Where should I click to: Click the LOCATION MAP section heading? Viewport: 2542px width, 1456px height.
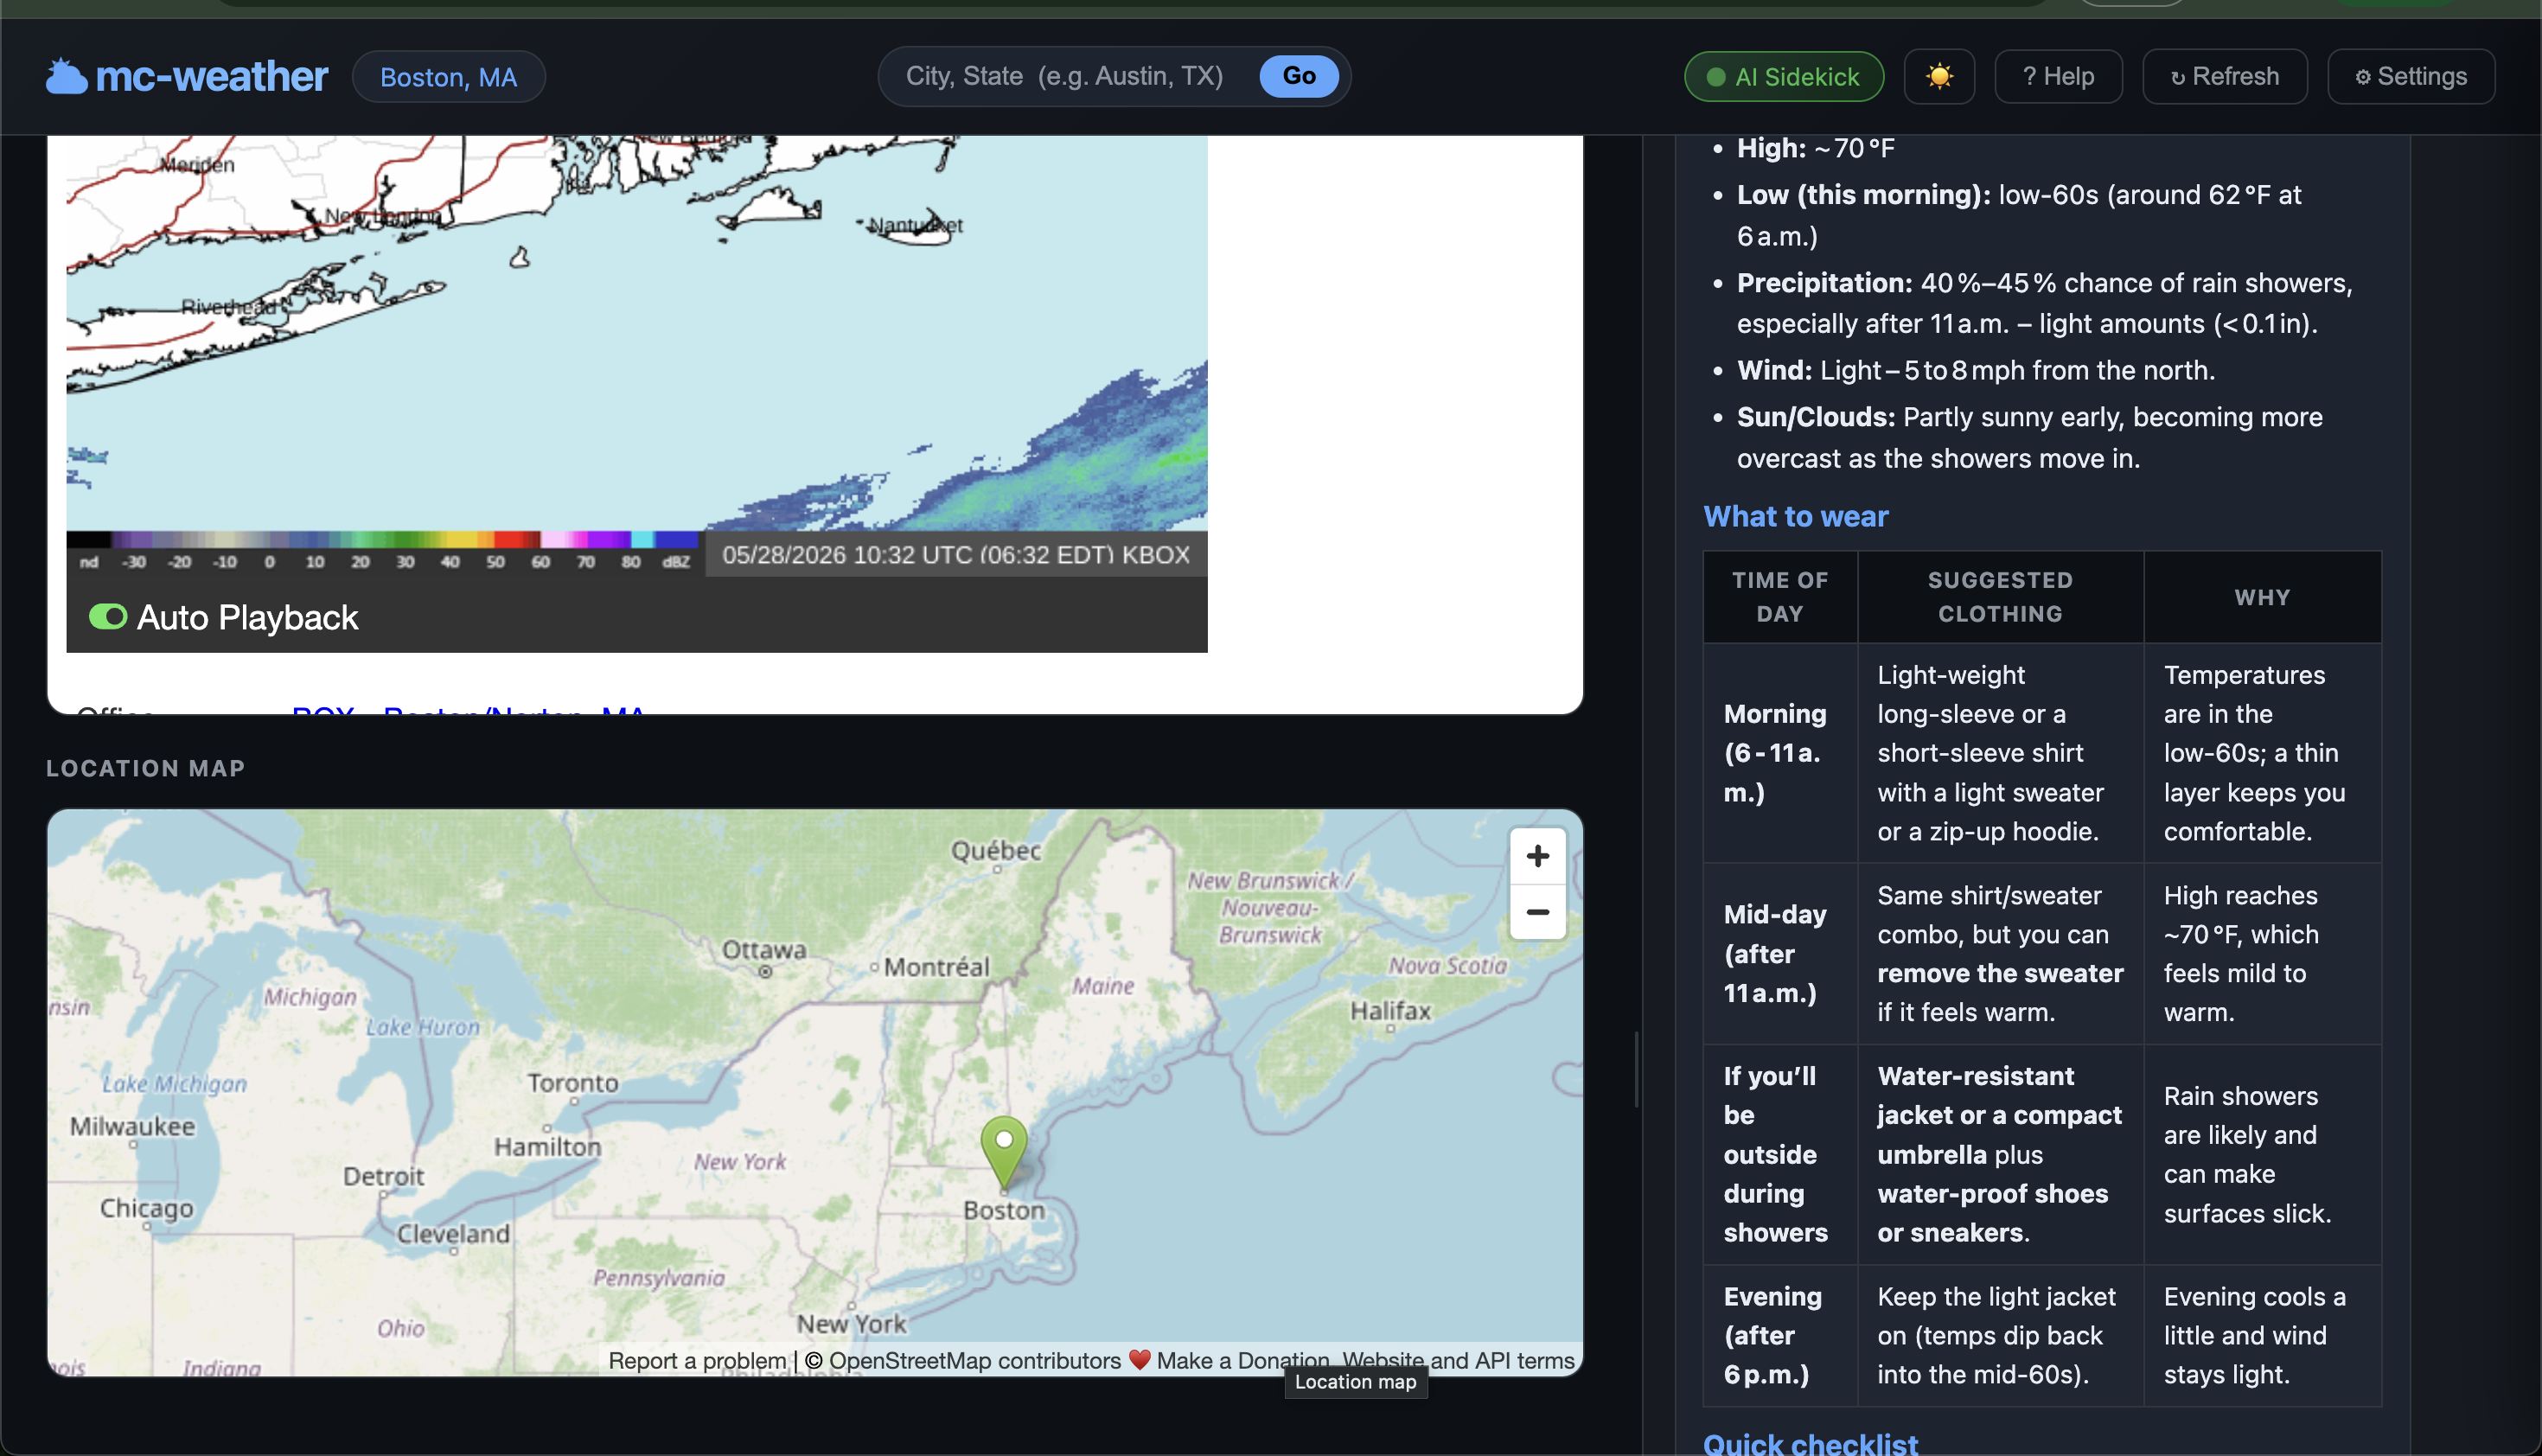tap(146, 768)
